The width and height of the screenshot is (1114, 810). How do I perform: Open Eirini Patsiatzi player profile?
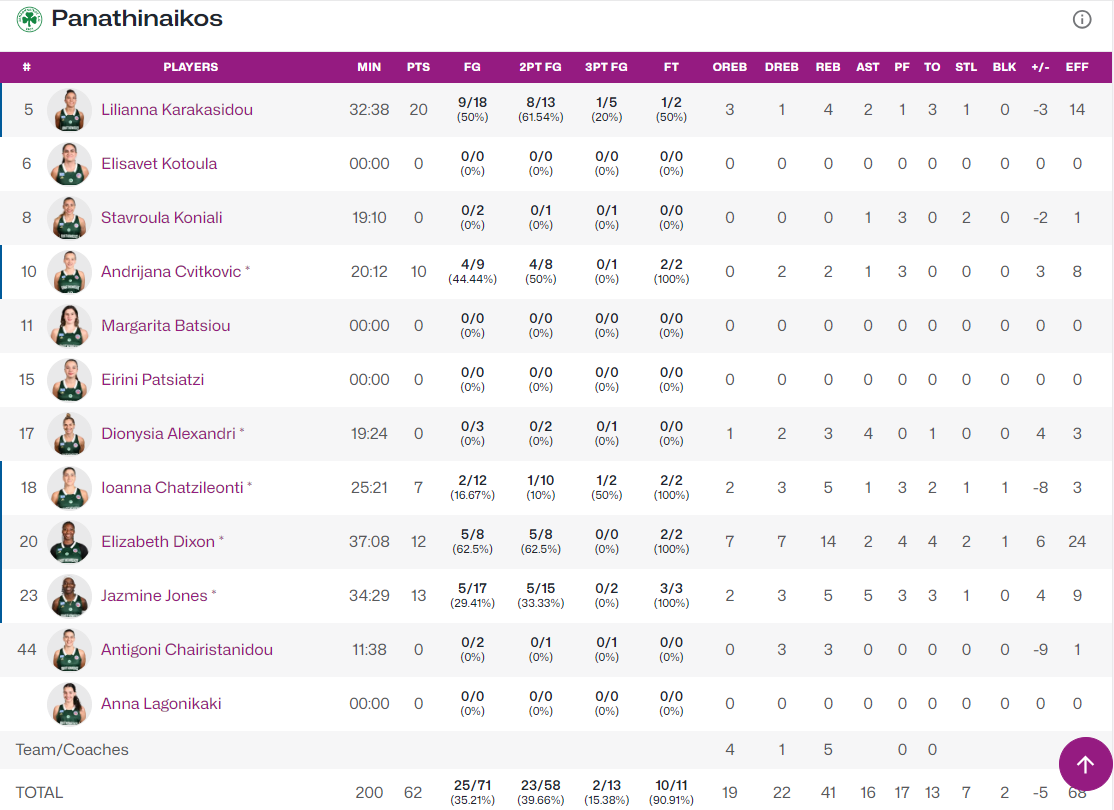pyautogui.click(x=153, y=379)
